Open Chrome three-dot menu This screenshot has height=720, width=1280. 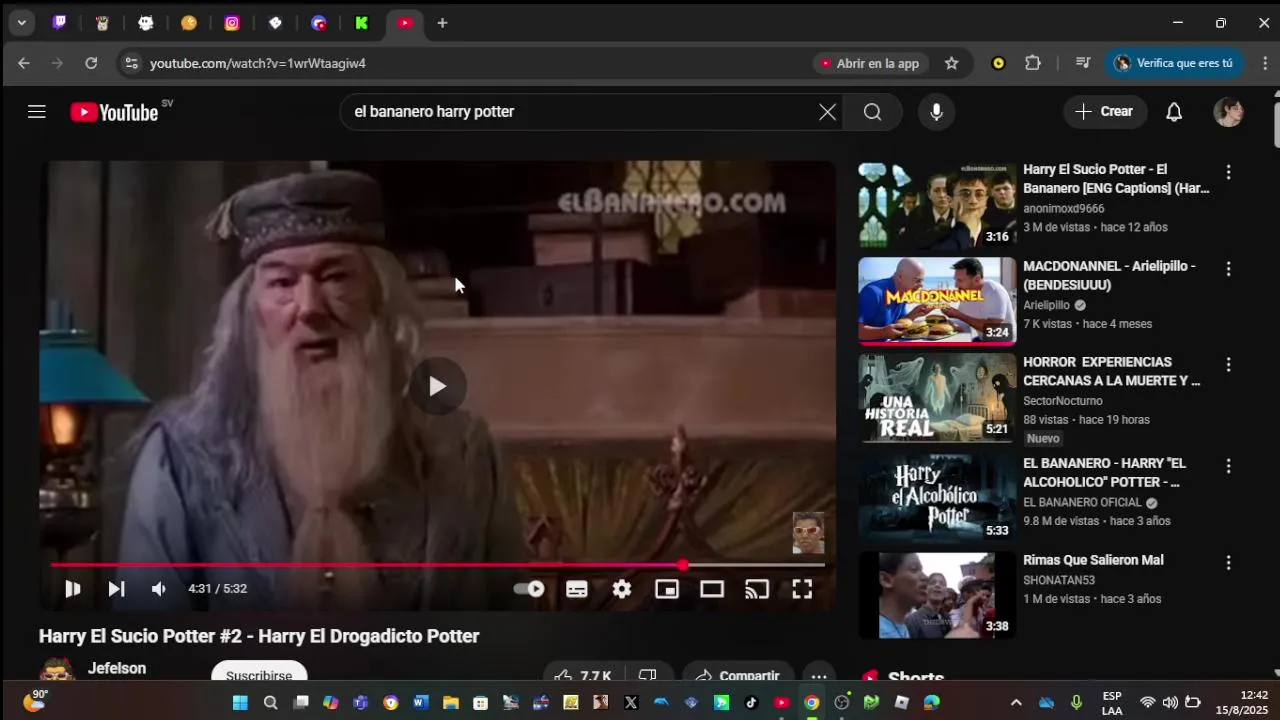(x=1265, y=63)
